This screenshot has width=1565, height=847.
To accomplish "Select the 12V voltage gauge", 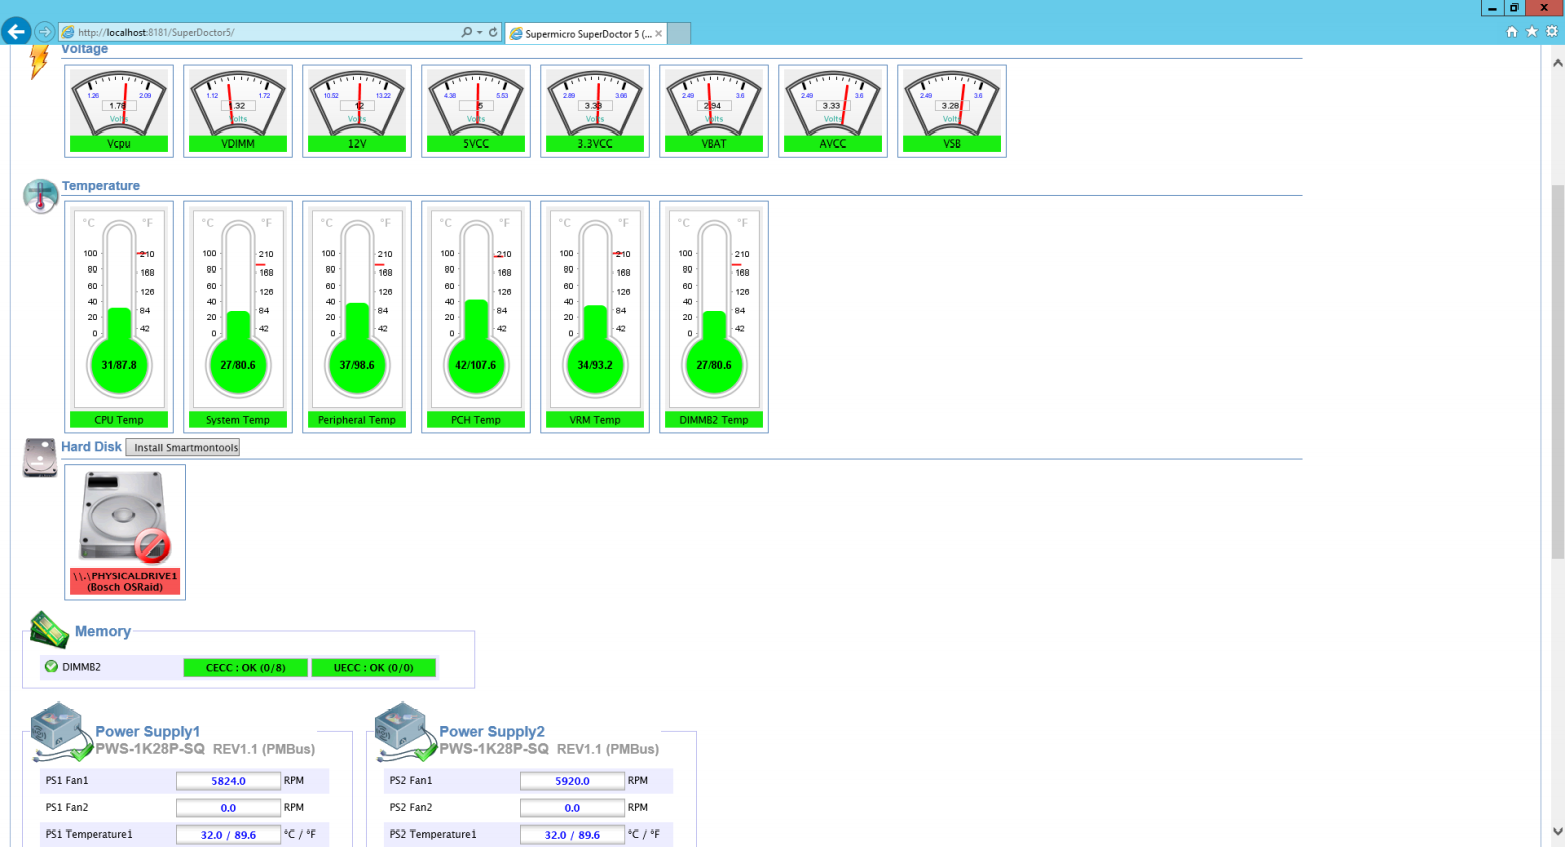I will pyautogui.click(x=357, y=111).
